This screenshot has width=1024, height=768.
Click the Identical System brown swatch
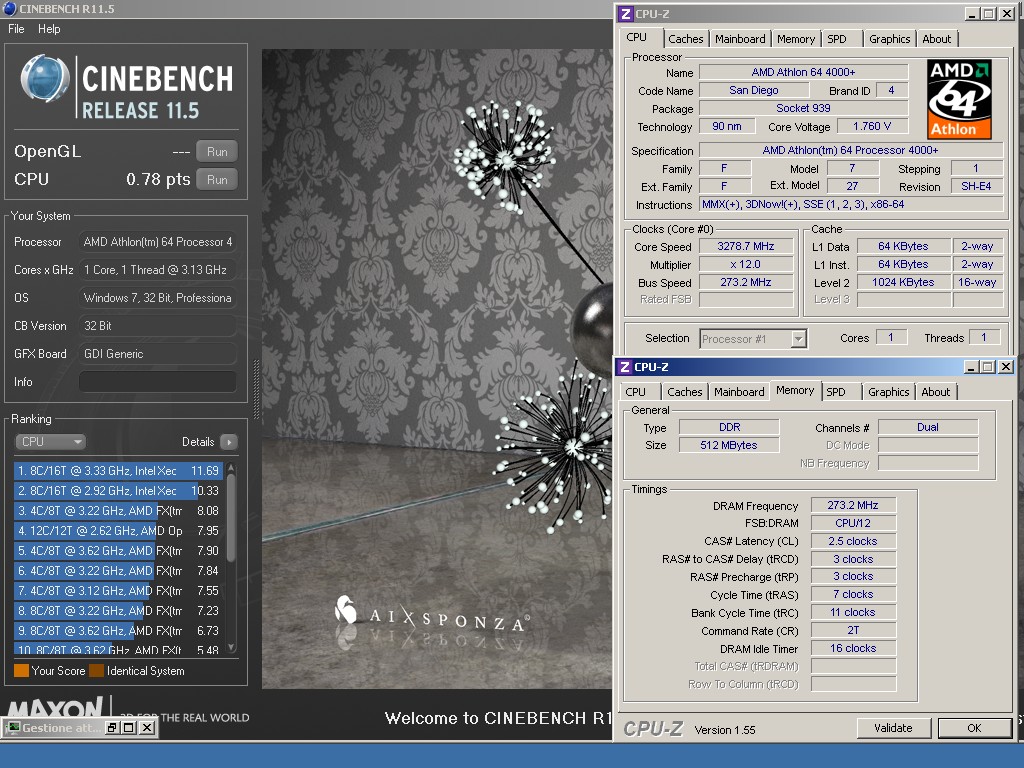[x=97, y=671]
